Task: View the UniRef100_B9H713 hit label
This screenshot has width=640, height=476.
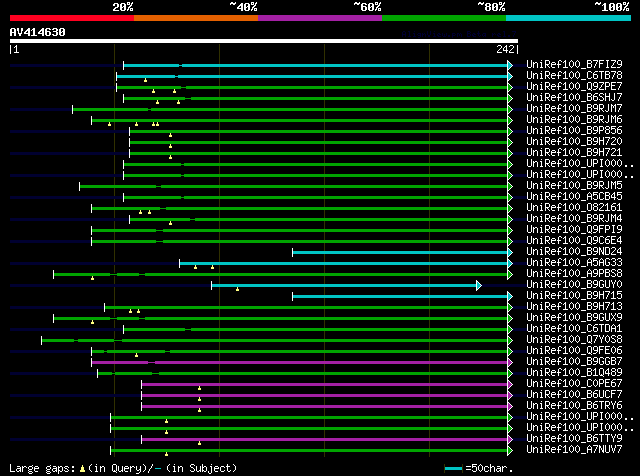Action: pos(574,307)
